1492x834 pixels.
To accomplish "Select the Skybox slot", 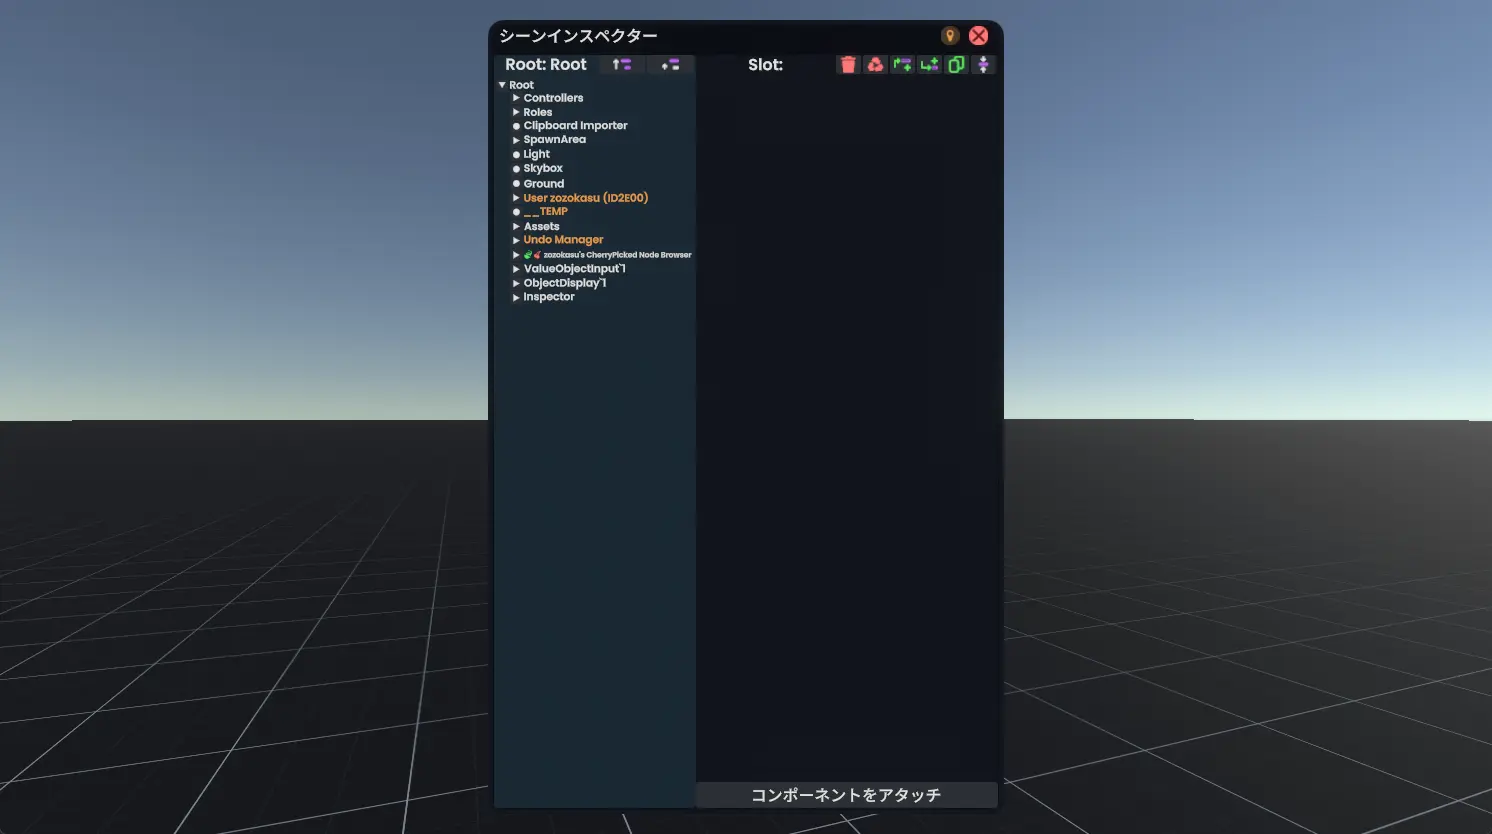I will pos(543,169).
